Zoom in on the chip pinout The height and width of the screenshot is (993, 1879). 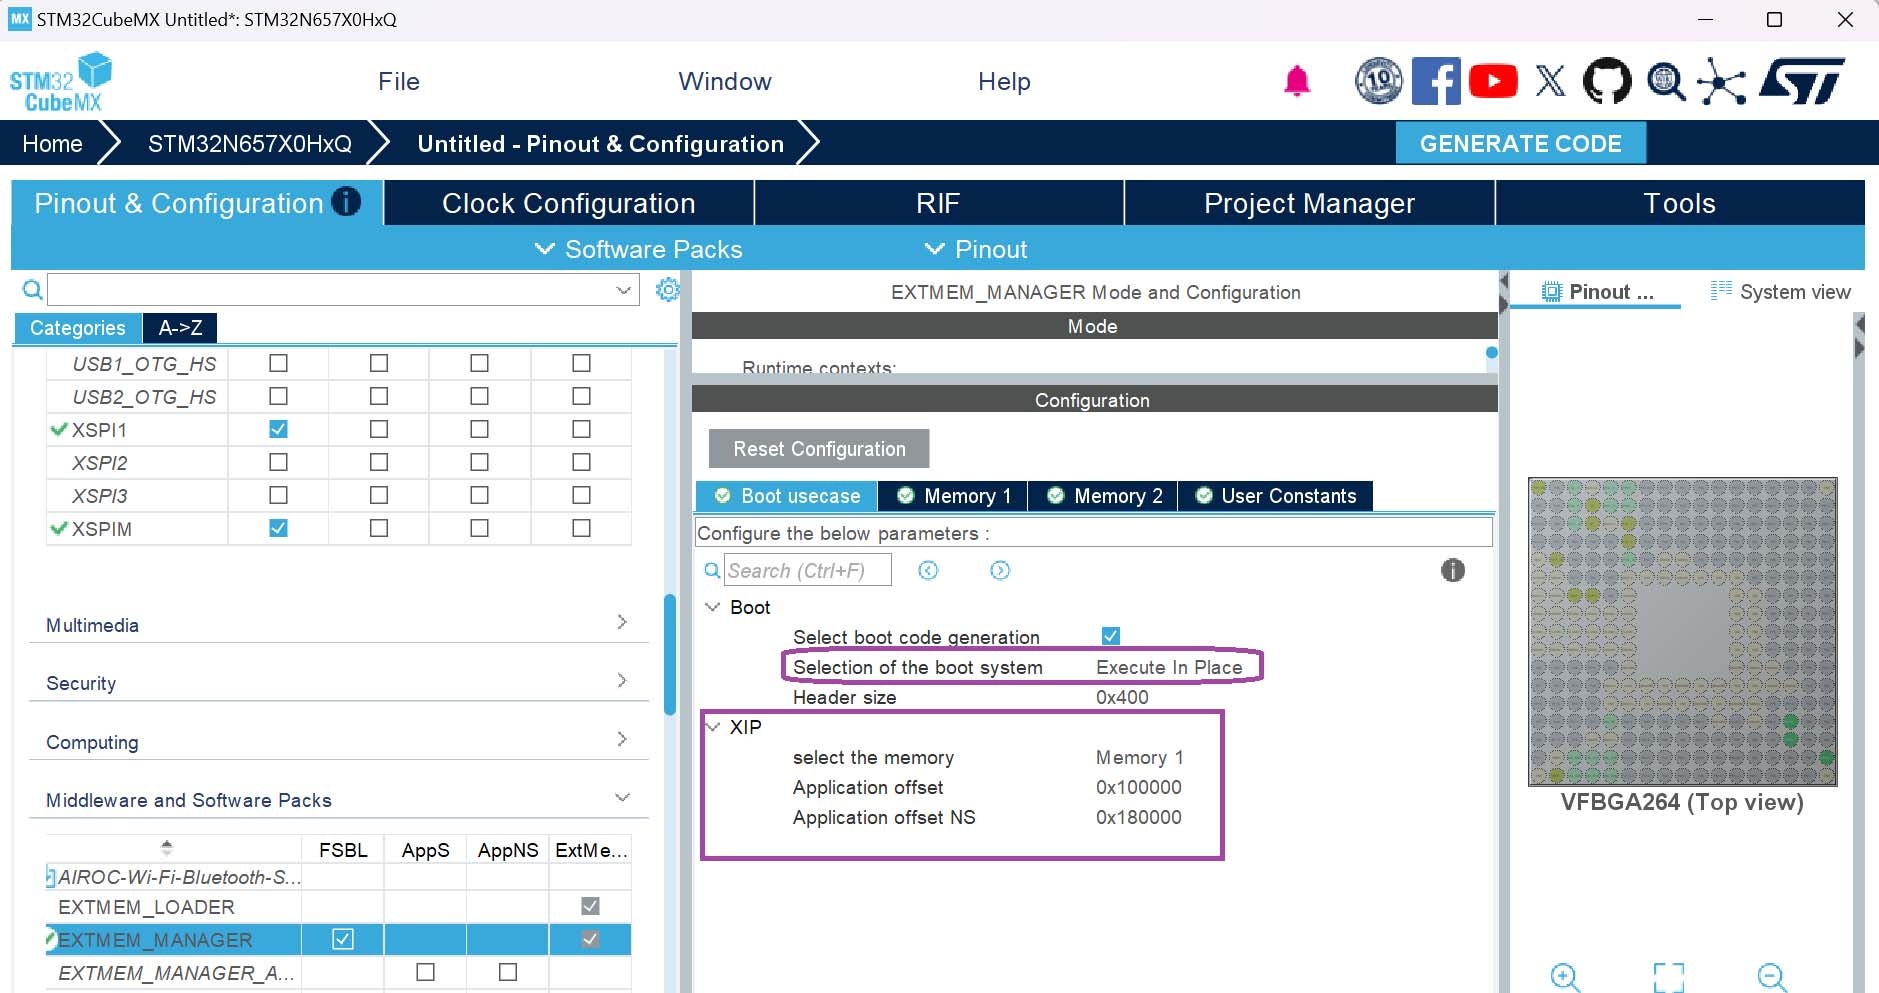click(1565, 977)
